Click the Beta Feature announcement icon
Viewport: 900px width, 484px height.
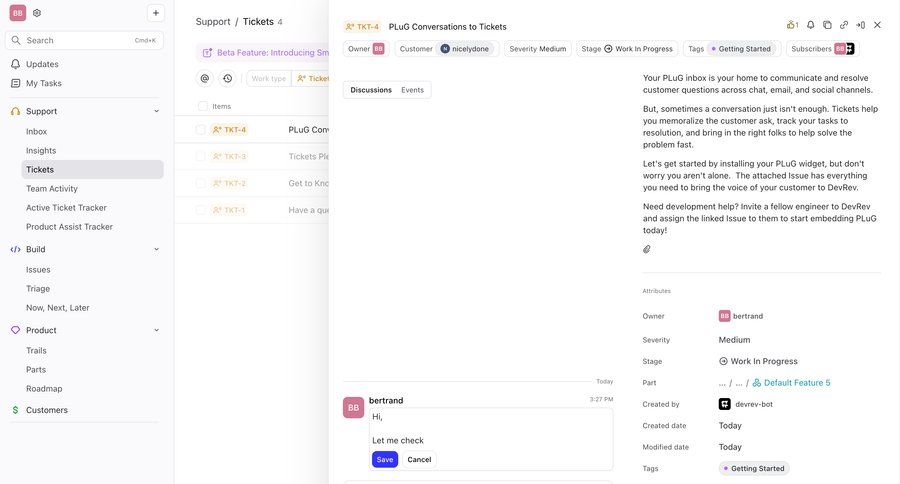click(x=207, y=53)
